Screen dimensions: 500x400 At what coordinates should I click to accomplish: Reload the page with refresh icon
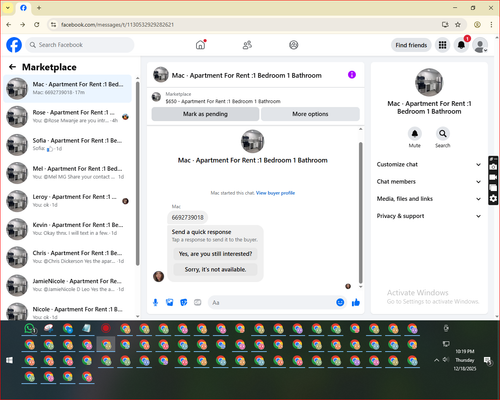(x=37, y=25)
